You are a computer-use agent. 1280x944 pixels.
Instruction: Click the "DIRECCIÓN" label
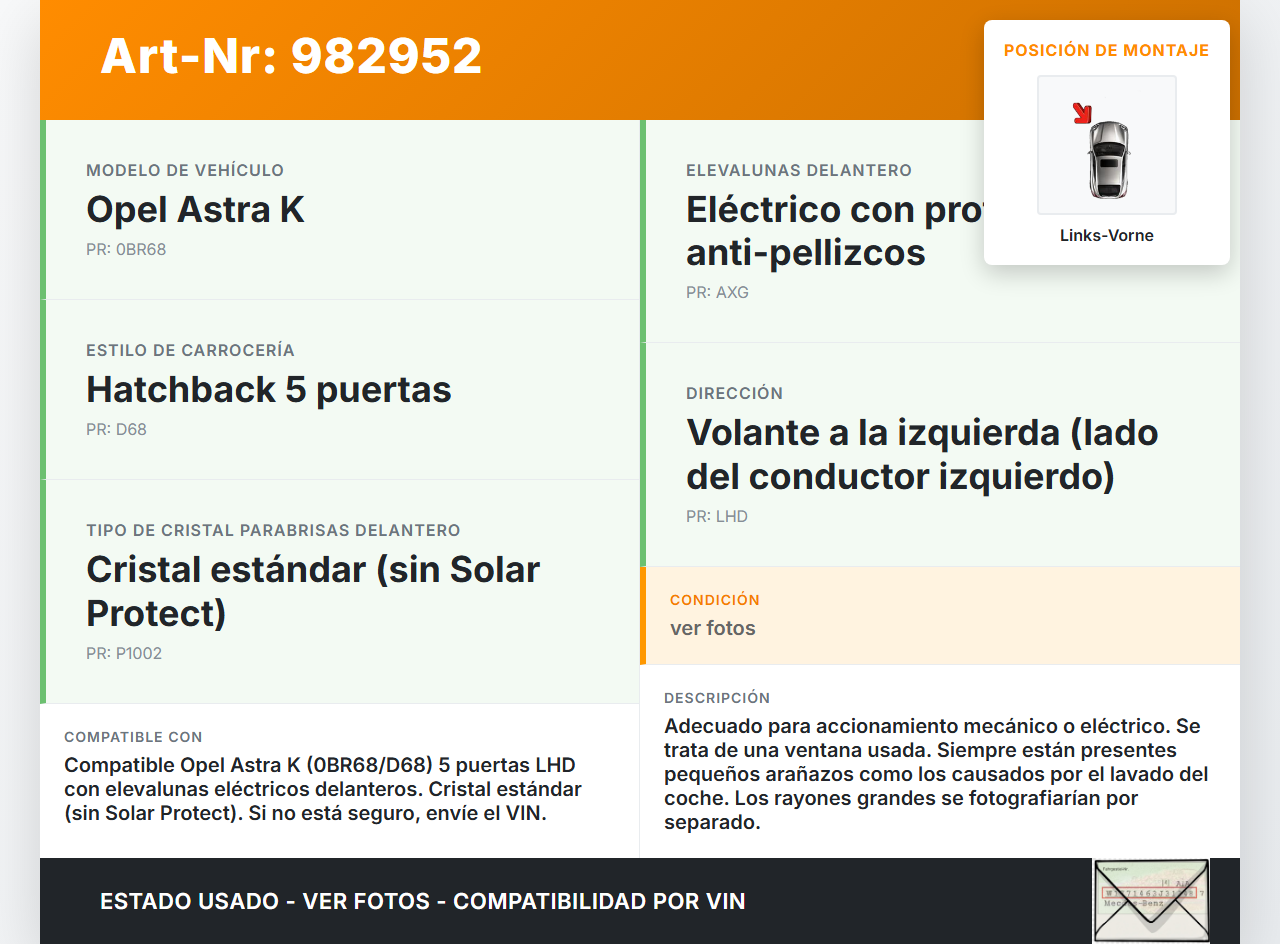pos(734,394)
